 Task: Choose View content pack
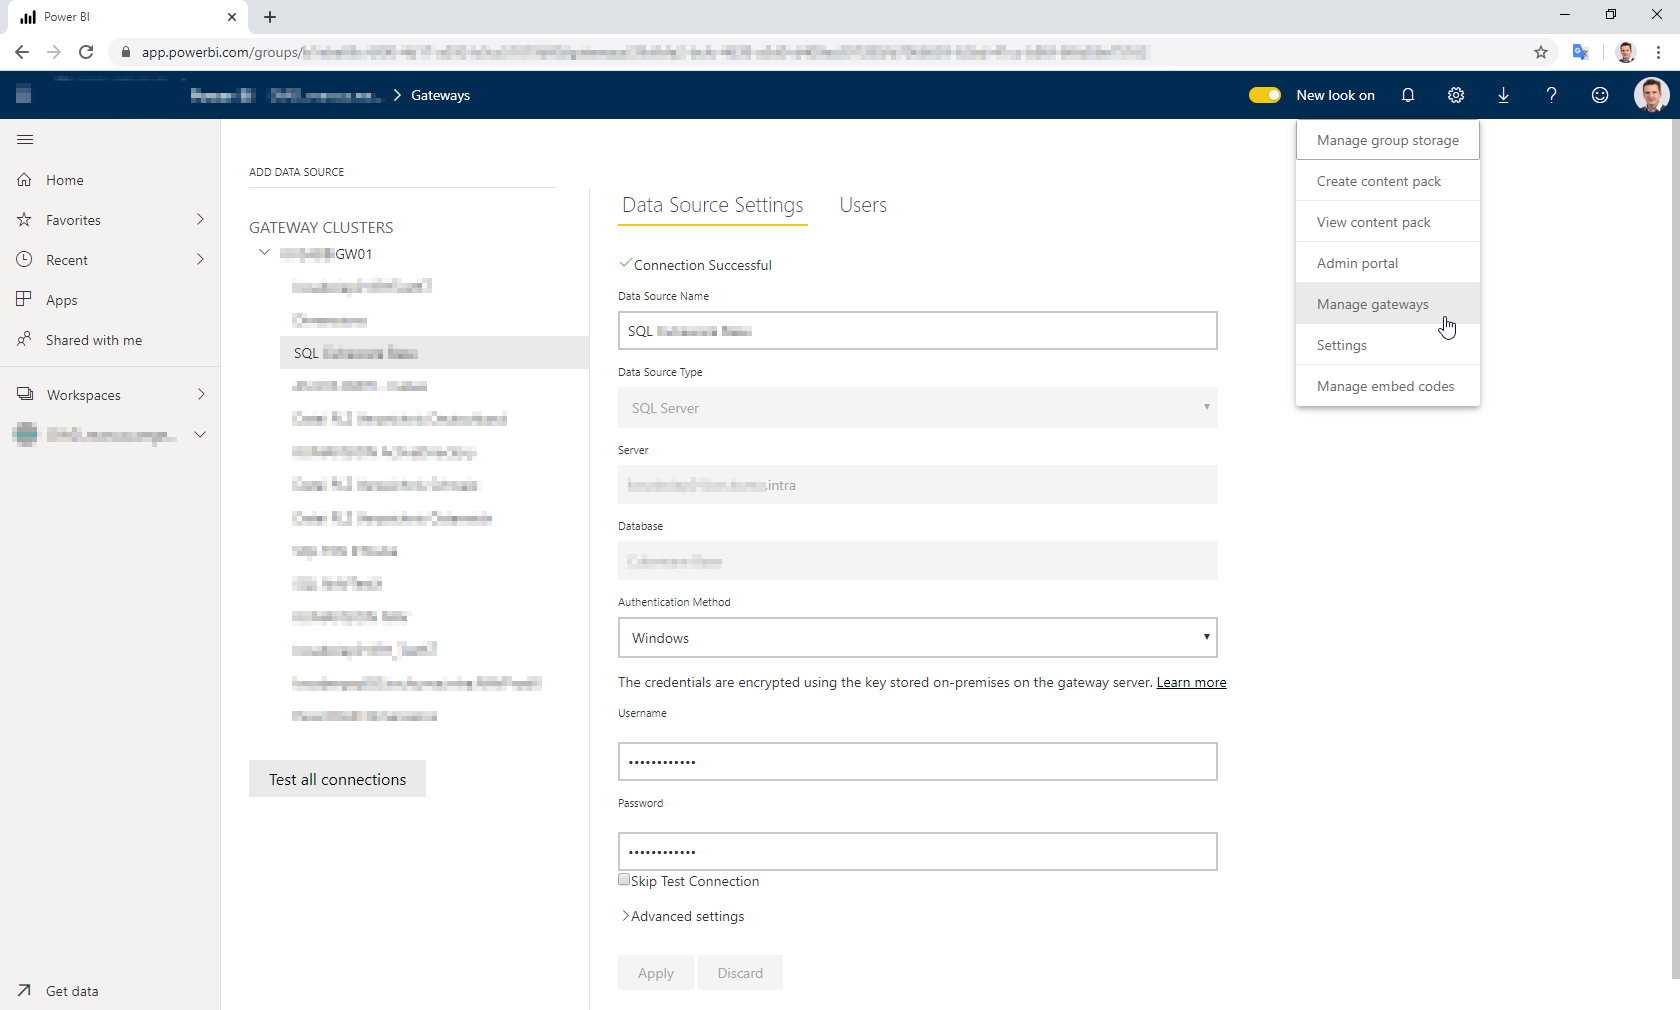(1388, 222)
